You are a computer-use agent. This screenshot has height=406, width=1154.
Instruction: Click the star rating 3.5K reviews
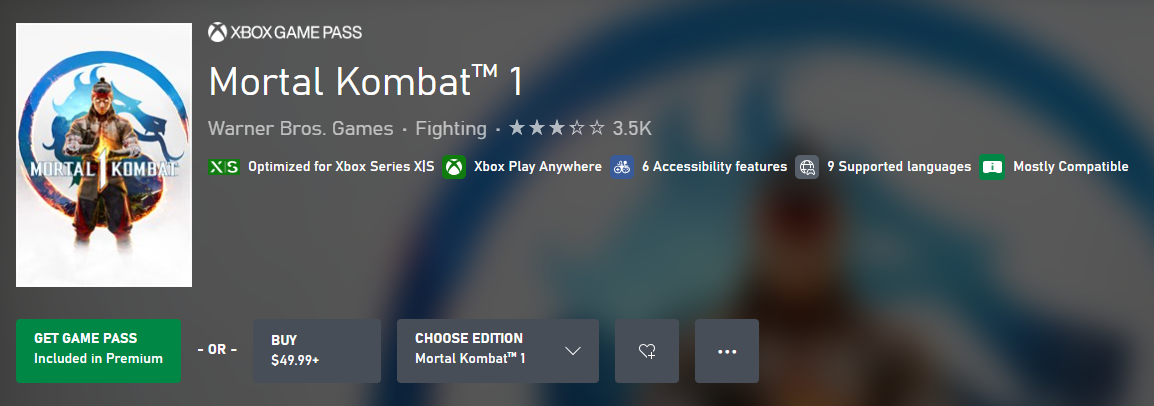click(580, 129)
